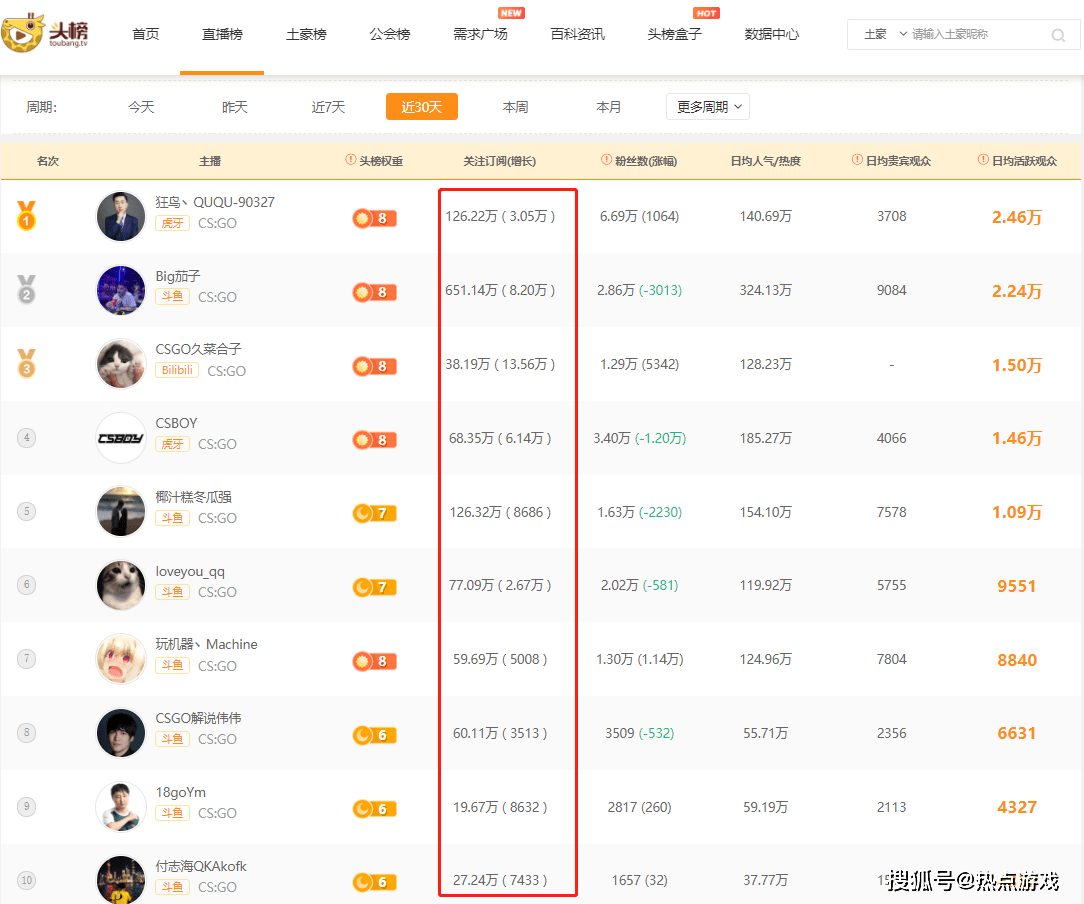Click the search magnifier icon

[x=1058, y=35]
